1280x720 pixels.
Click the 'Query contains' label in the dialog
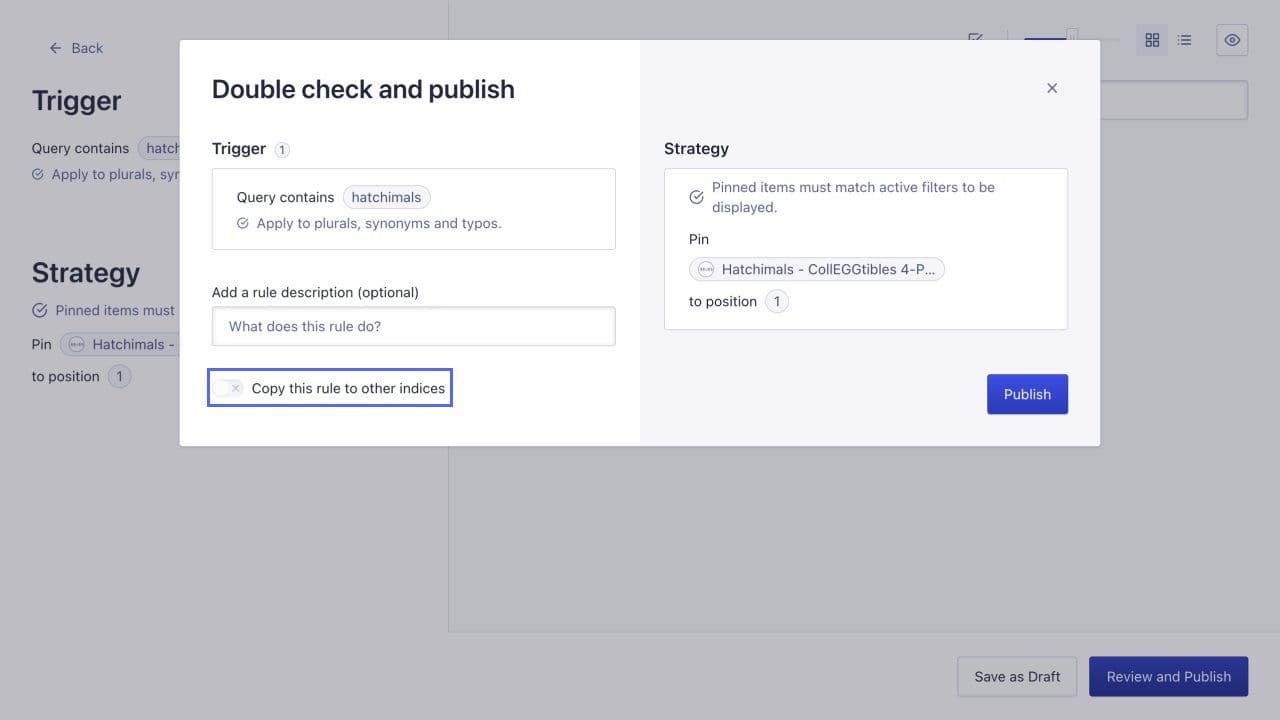285,197
